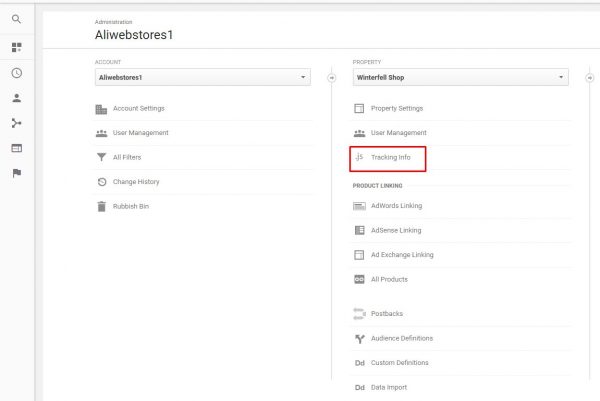The height and width of the screenshot is (401, 600).
Task: Click the Rubbish Bin trash icon
Action: (x=101, y=206)
